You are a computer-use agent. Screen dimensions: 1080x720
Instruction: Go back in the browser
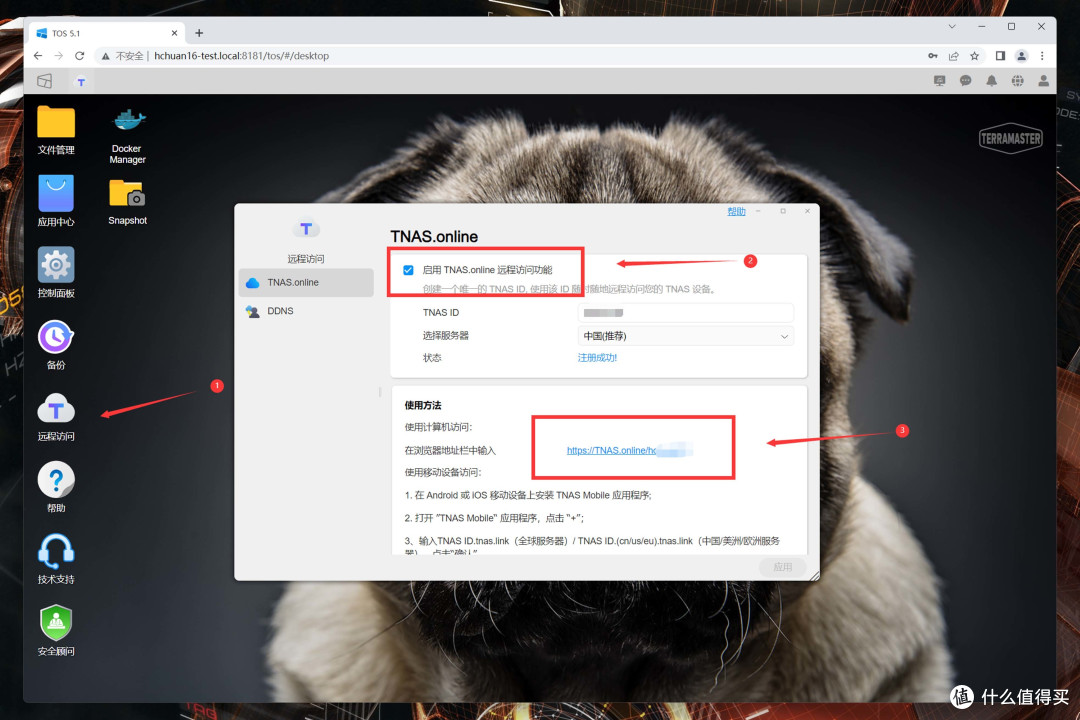point(38,56)
